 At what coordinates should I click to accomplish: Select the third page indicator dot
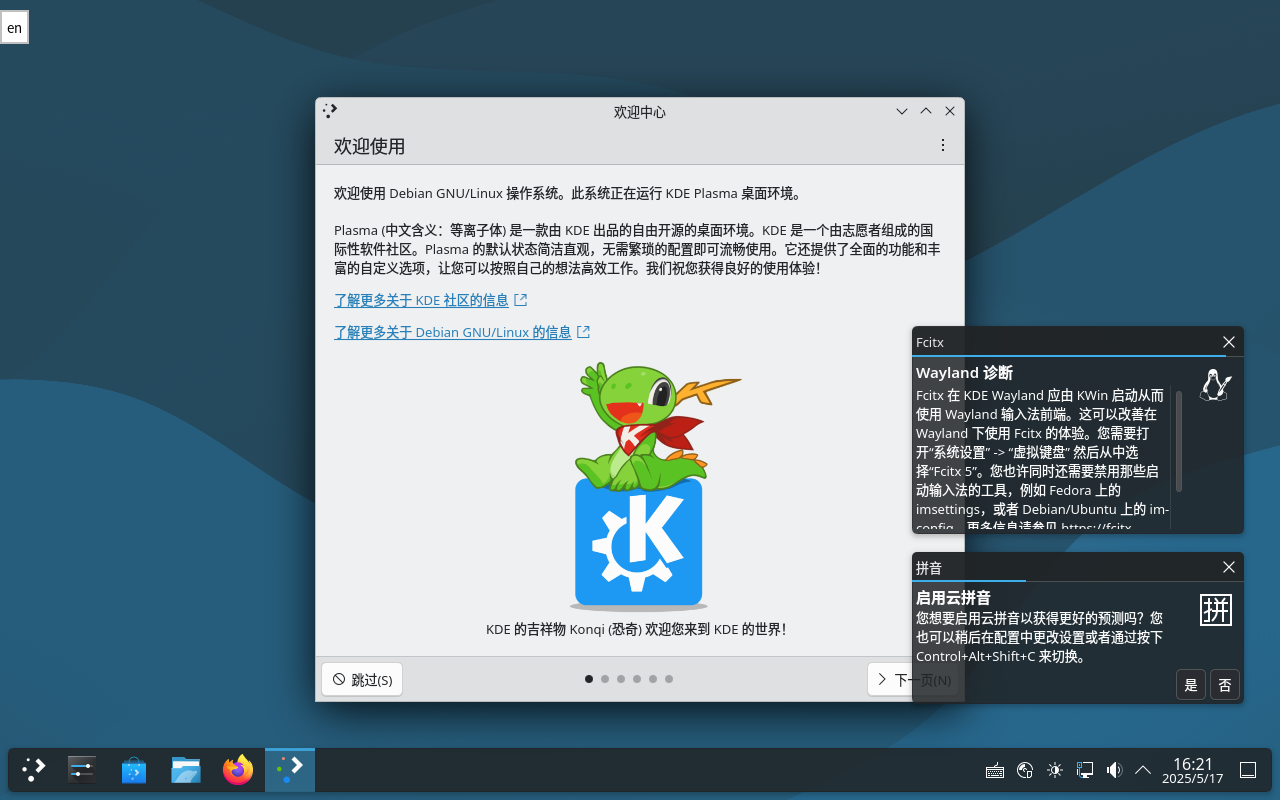pyautogui.click(x=621, y=679)
